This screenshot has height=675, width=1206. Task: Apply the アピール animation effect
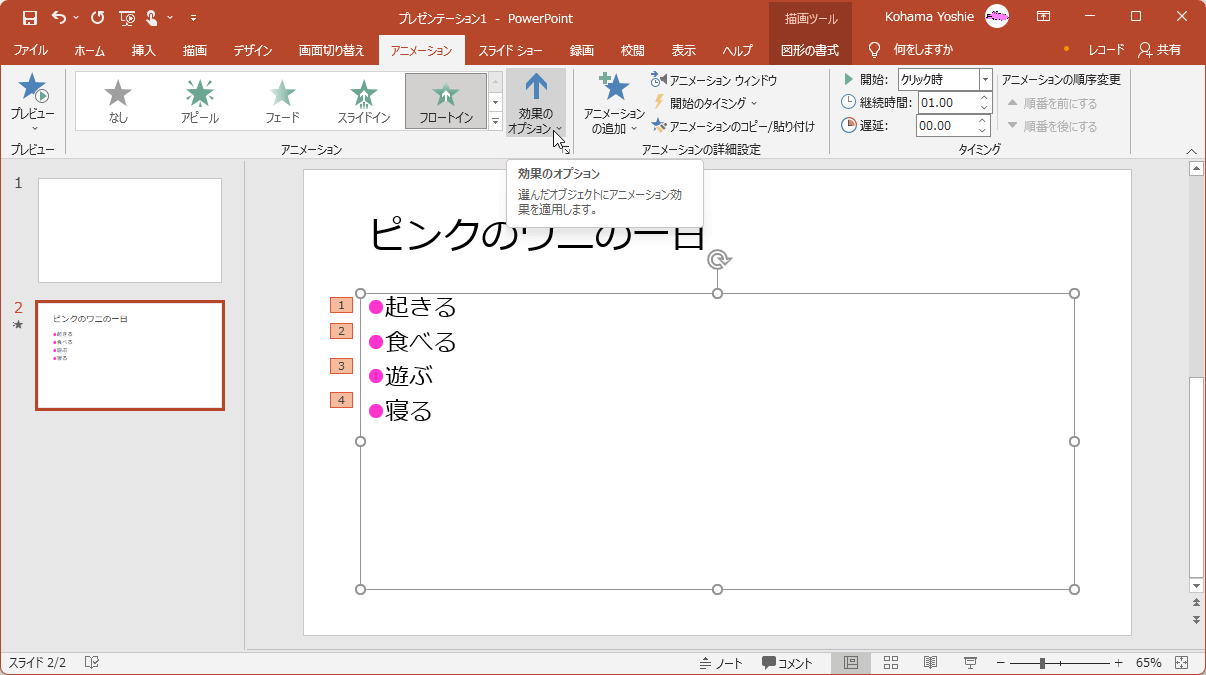(199, 99)
